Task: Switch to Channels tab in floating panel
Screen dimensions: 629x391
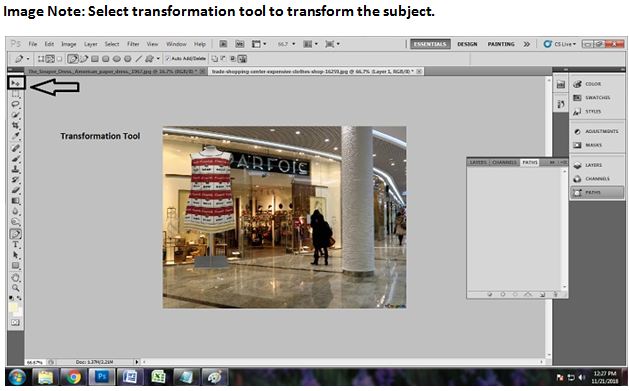Action: click(x=504, y=162)
